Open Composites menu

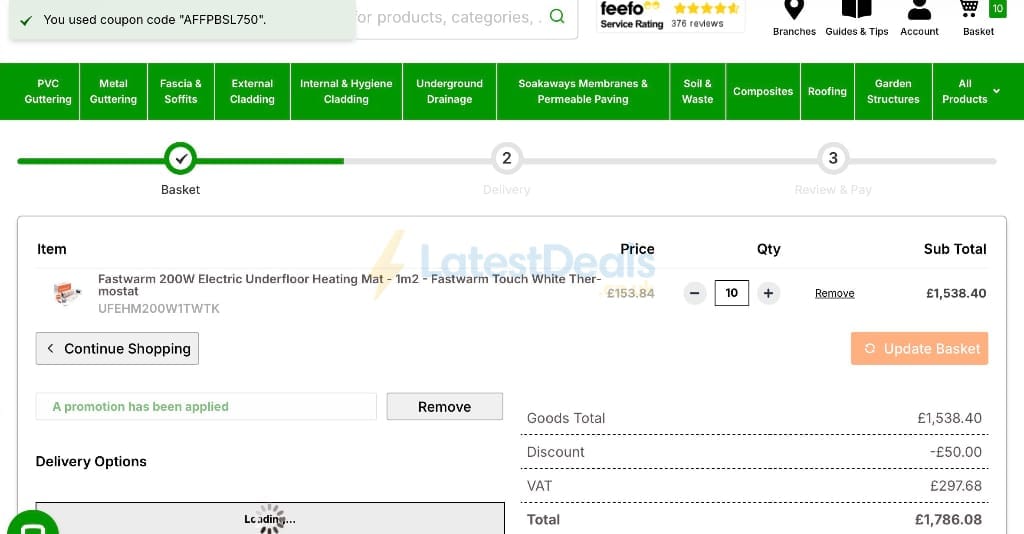click(x=763, y=91)
